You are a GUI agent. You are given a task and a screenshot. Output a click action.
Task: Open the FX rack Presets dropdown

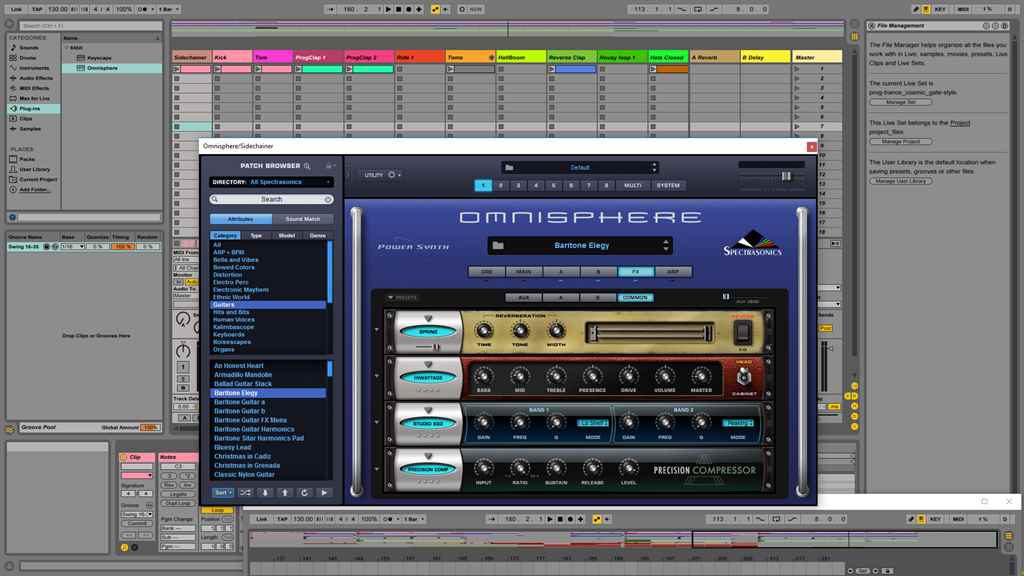402,298
